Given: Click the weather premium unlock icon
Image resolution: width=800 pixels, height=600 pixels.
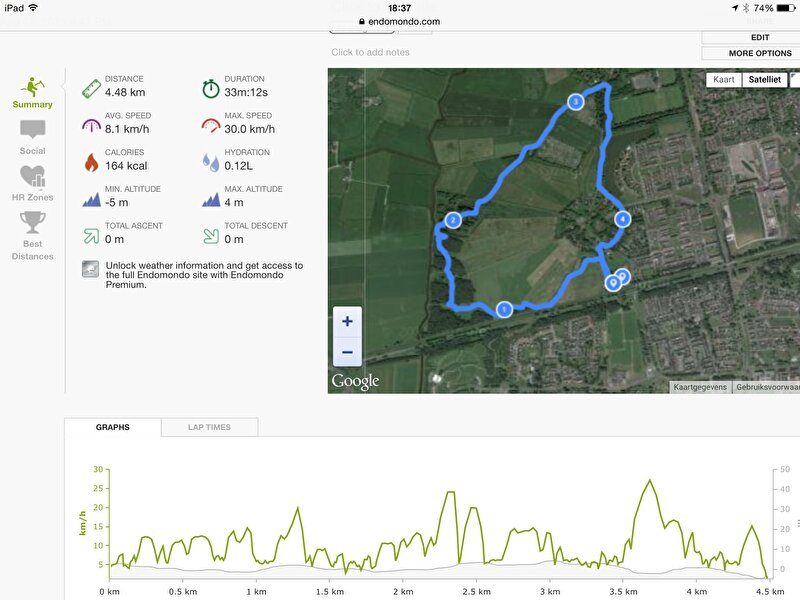Looking at the screenshot, I should (91, 269).
